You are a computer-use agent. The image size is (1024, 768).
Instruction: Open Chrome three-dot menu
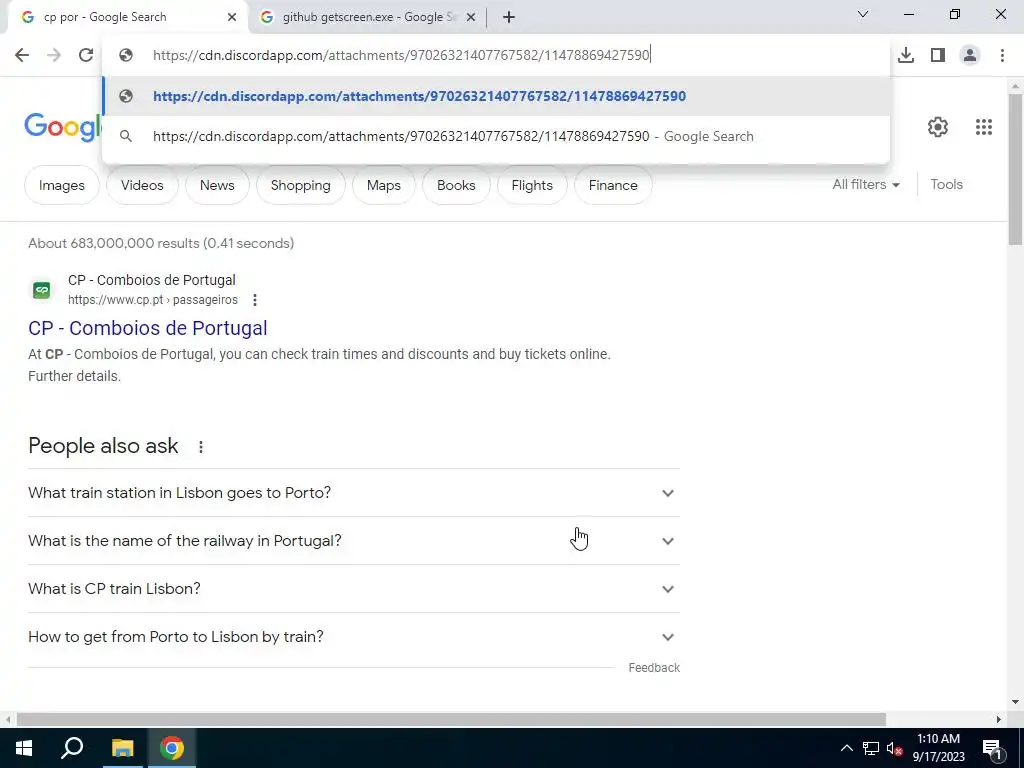click(1002, 55)
